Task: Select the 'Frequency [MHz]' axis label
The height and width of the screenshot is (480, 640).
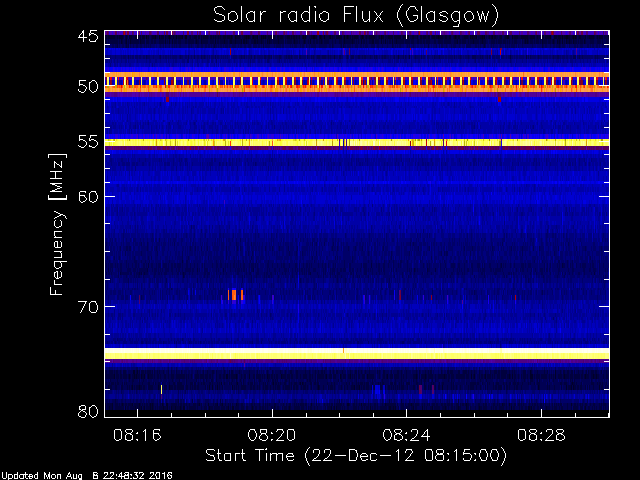Action: click(x=57, y=224)
